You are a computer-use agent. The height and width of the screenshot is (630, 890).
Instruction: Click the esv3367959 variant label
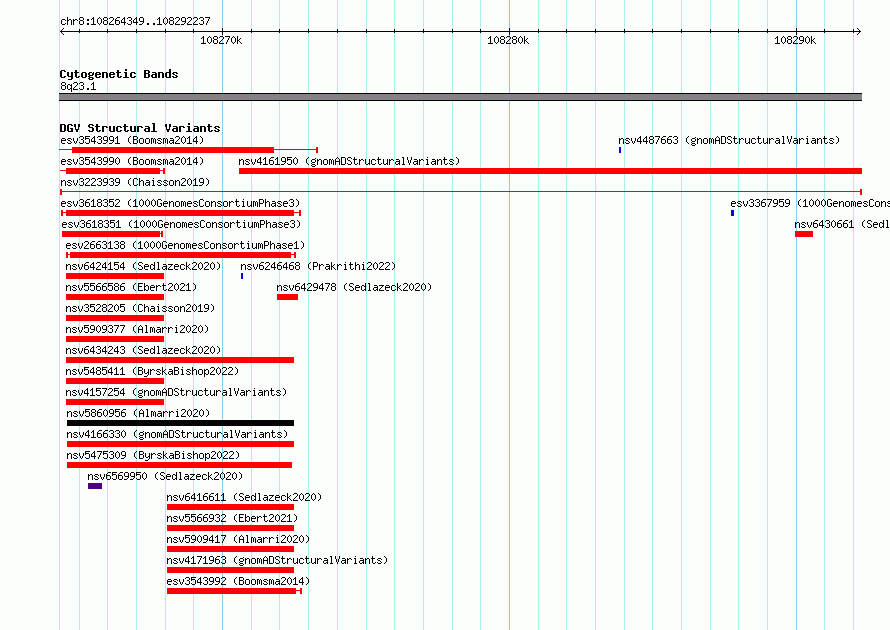coord(810,203)
